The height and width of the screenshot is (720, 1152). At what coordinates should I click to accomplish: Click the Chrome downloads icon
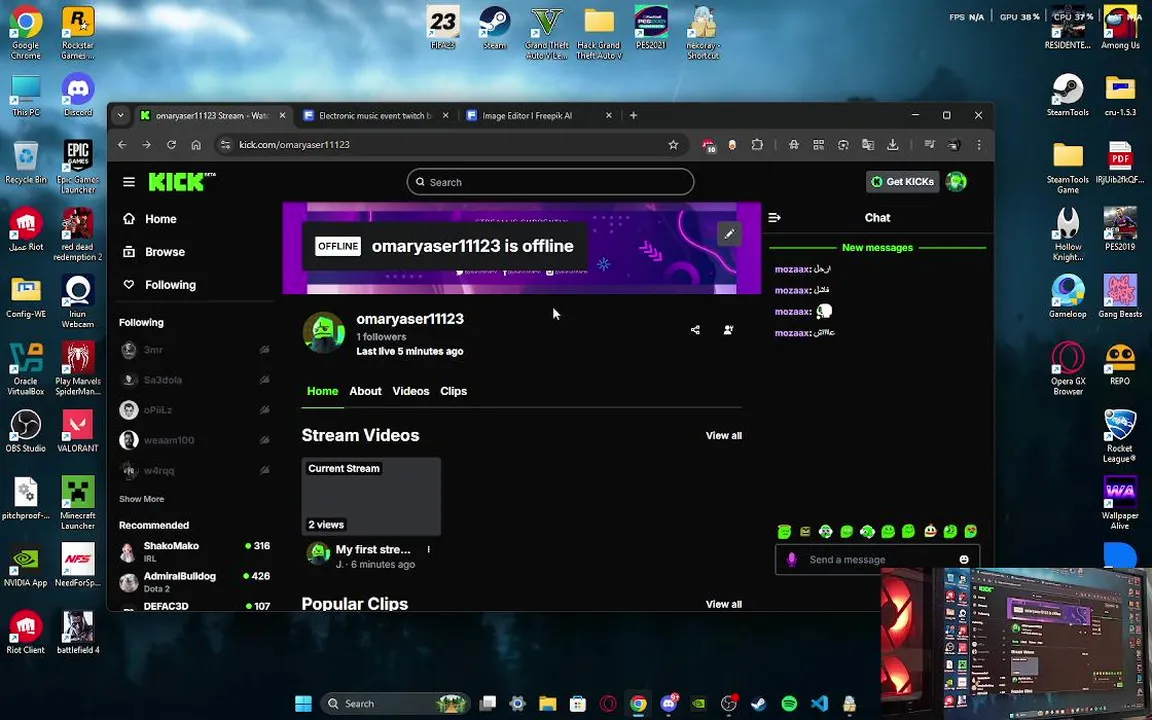[x=893, y=145]
